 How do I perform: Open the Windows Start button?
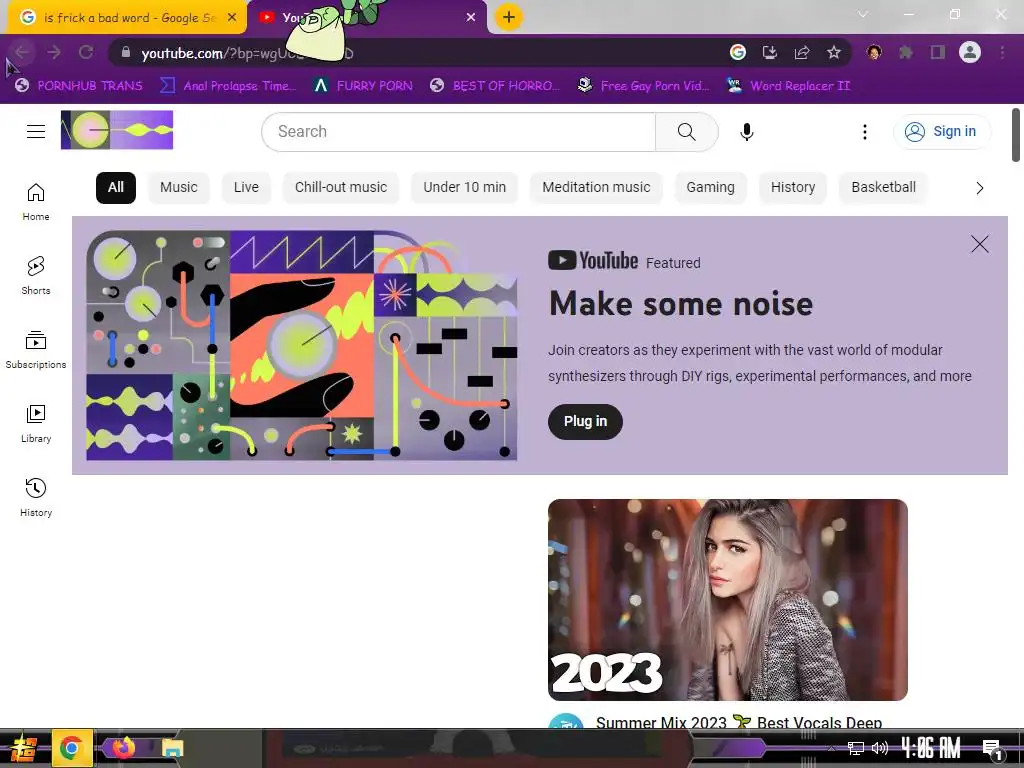point(23,748)
